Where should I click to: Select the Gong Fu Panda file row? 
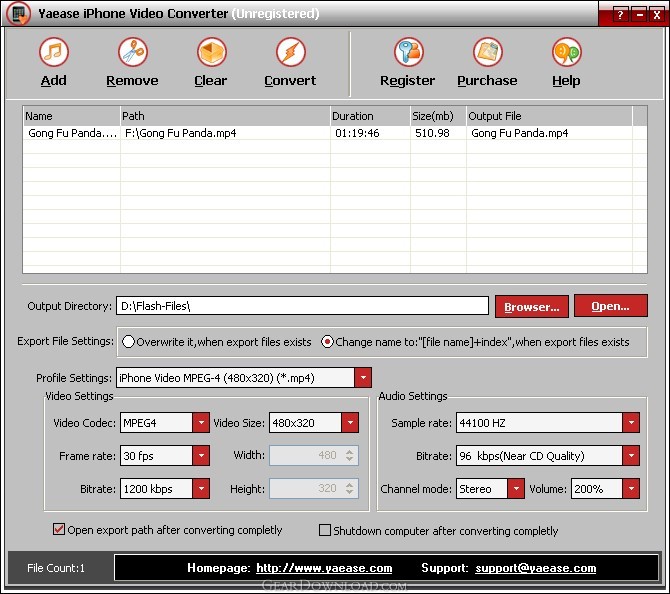335,133
